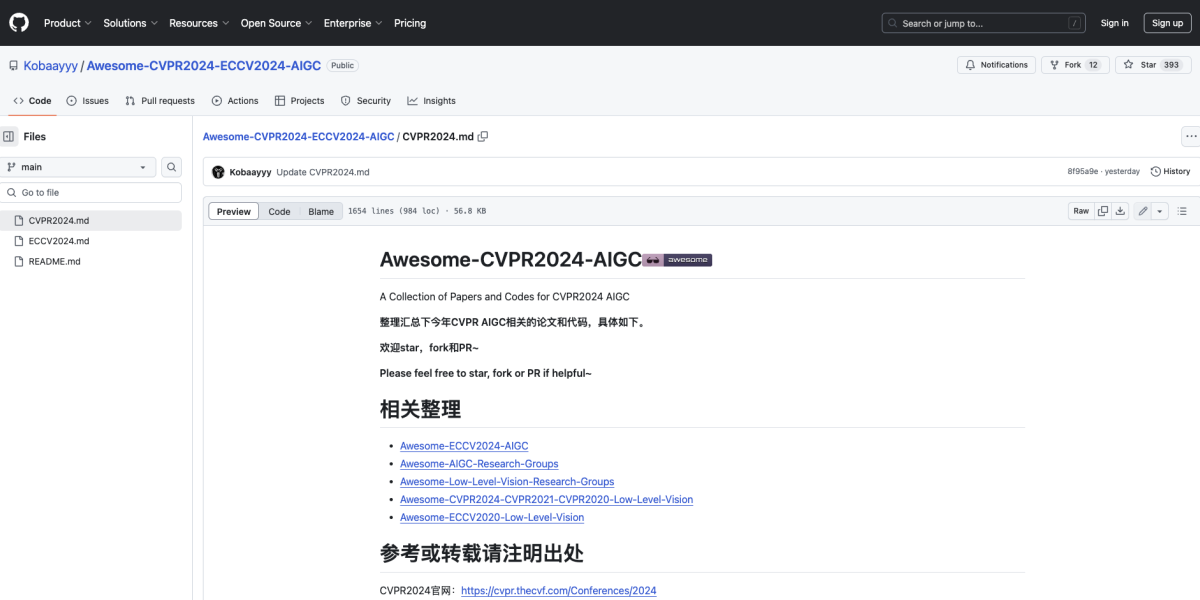Open the Awesome-ECCV2024-AIGC link
Screen dimensions: 1200x600
[x=463, y=445]
